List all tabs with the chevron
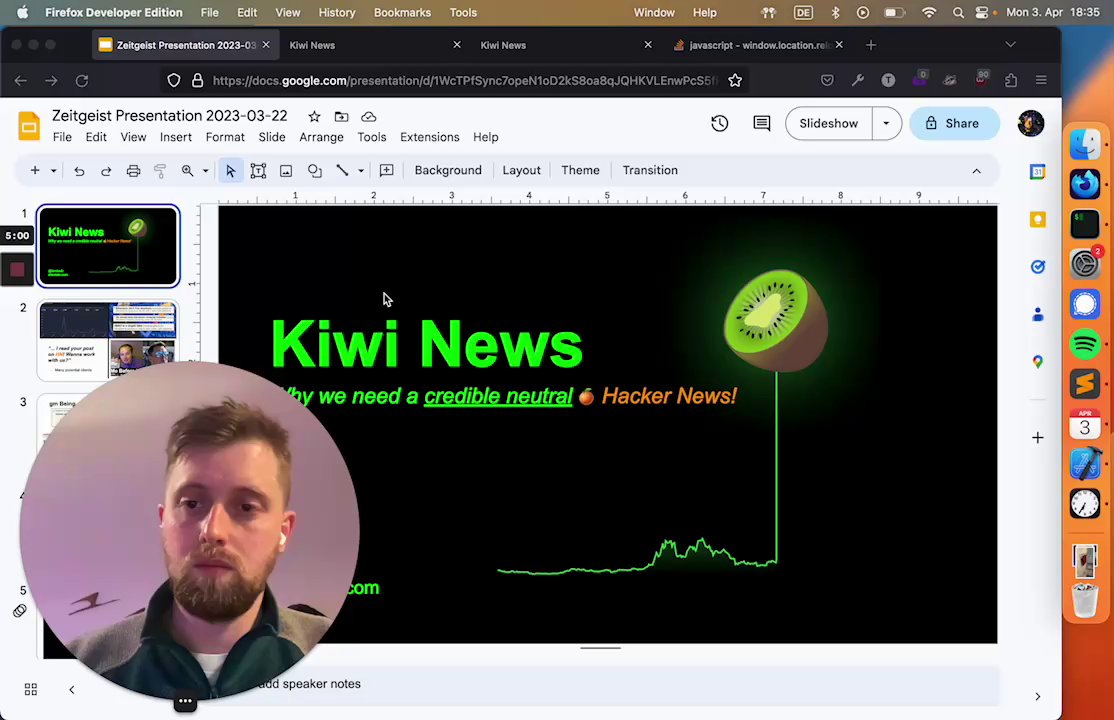Viewport: 1114px width, 720px height. [x=1010, y=45]
